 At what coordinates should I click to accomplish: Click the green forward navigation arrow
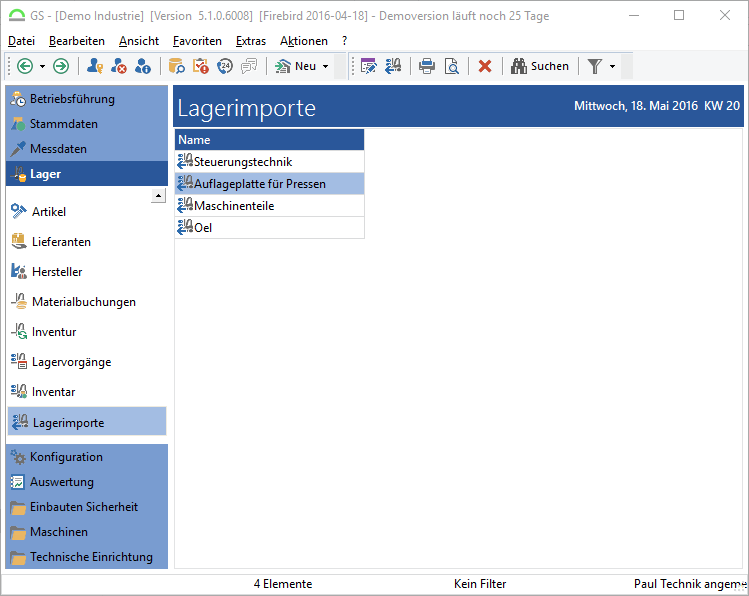tap(61, 66)
